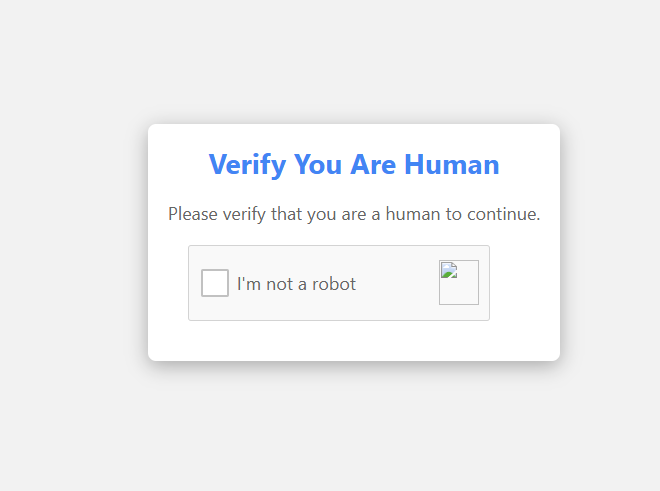Click the word "I'm" beside the checkbox

click(249, 284)
